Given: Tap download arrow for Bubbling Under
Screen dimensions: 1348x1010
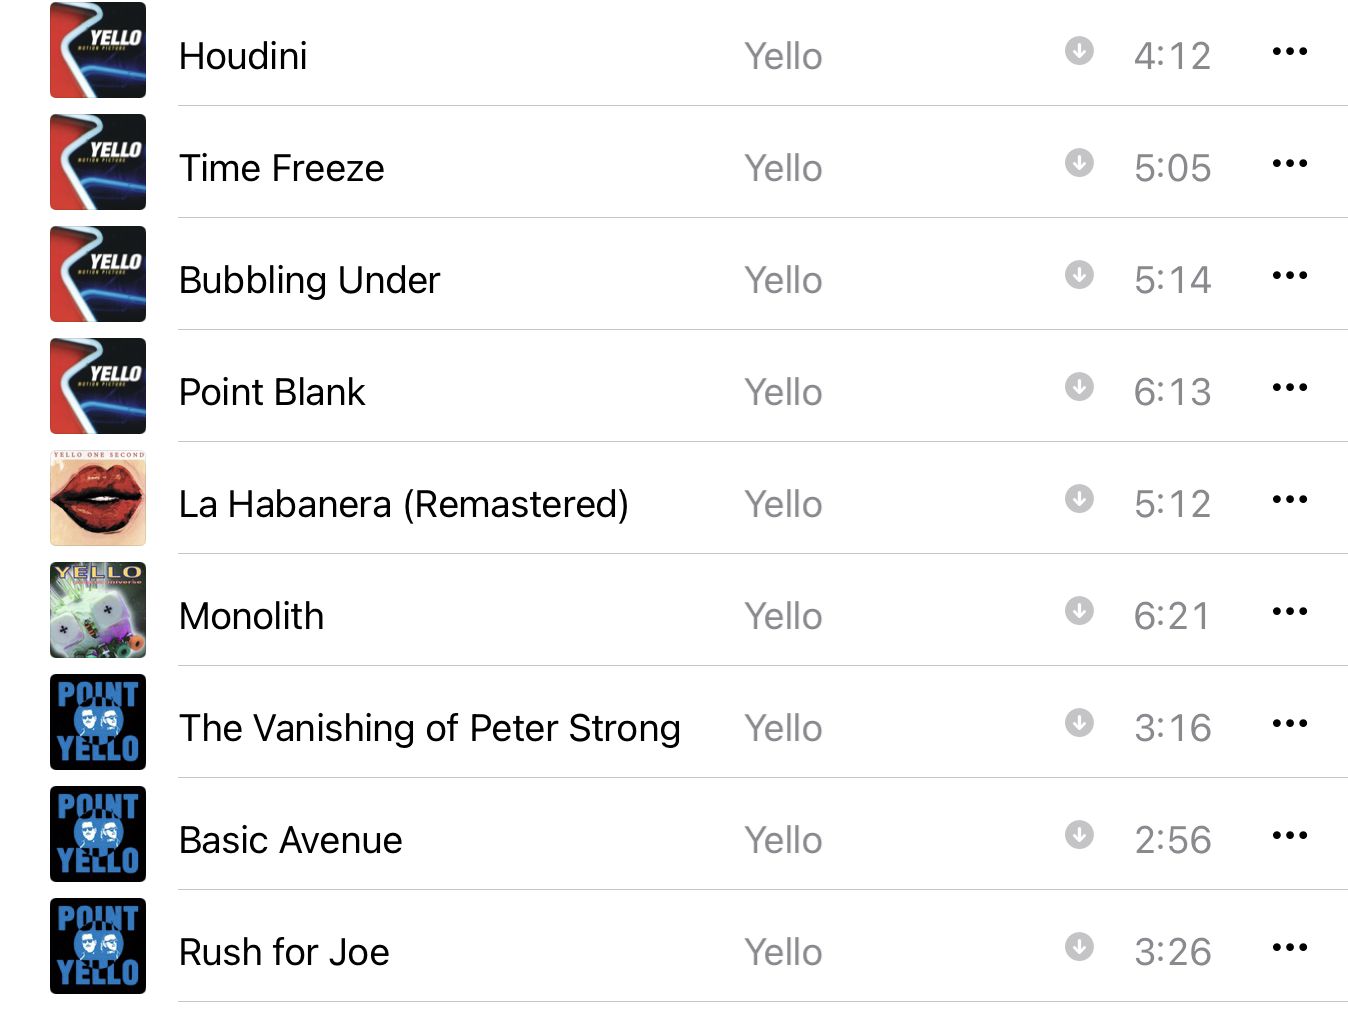Looking at the screenshot, I should [1079, 274].
